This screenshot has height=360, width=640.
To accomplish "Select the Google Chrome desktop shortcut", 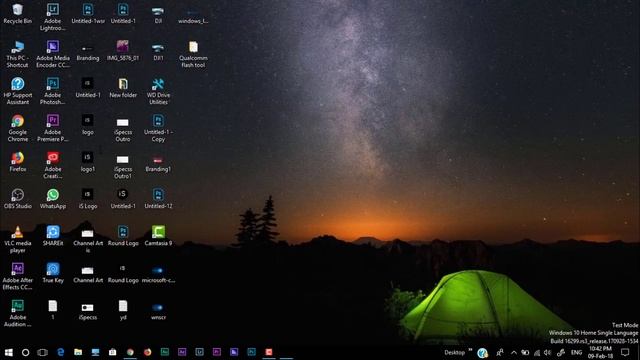I will point(18,128).
